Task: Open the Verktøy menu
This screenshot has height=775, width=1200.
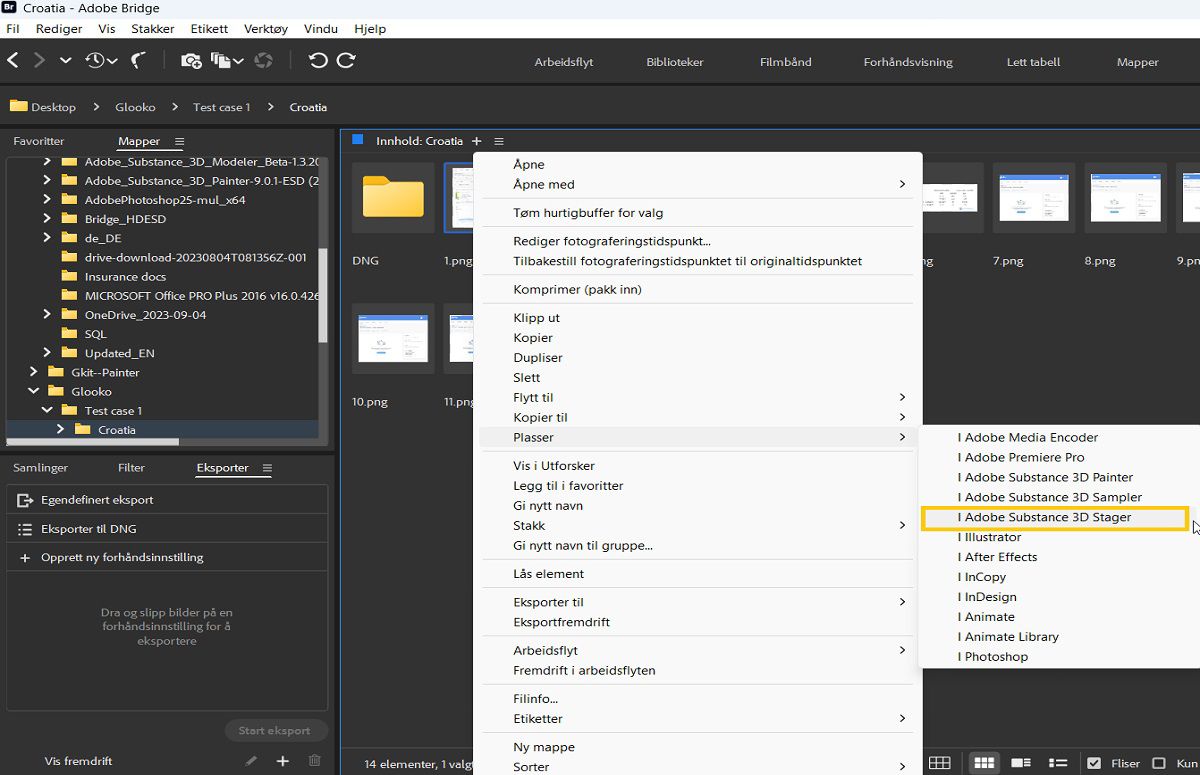Action: pyautogui.click(x=266, y=29)
